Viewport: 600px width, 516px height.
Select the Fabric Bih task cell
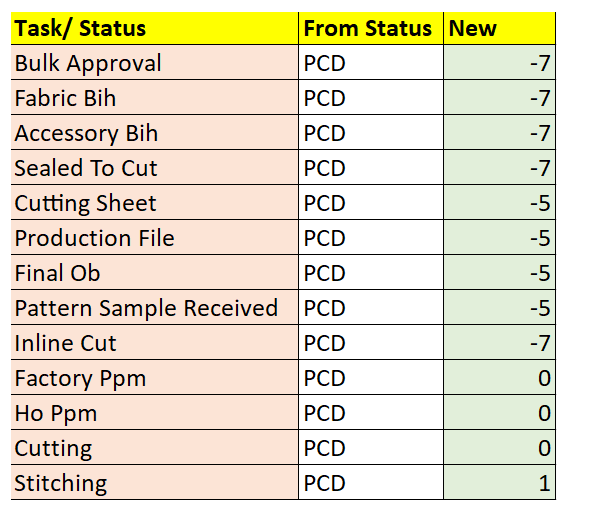point(155,98)
